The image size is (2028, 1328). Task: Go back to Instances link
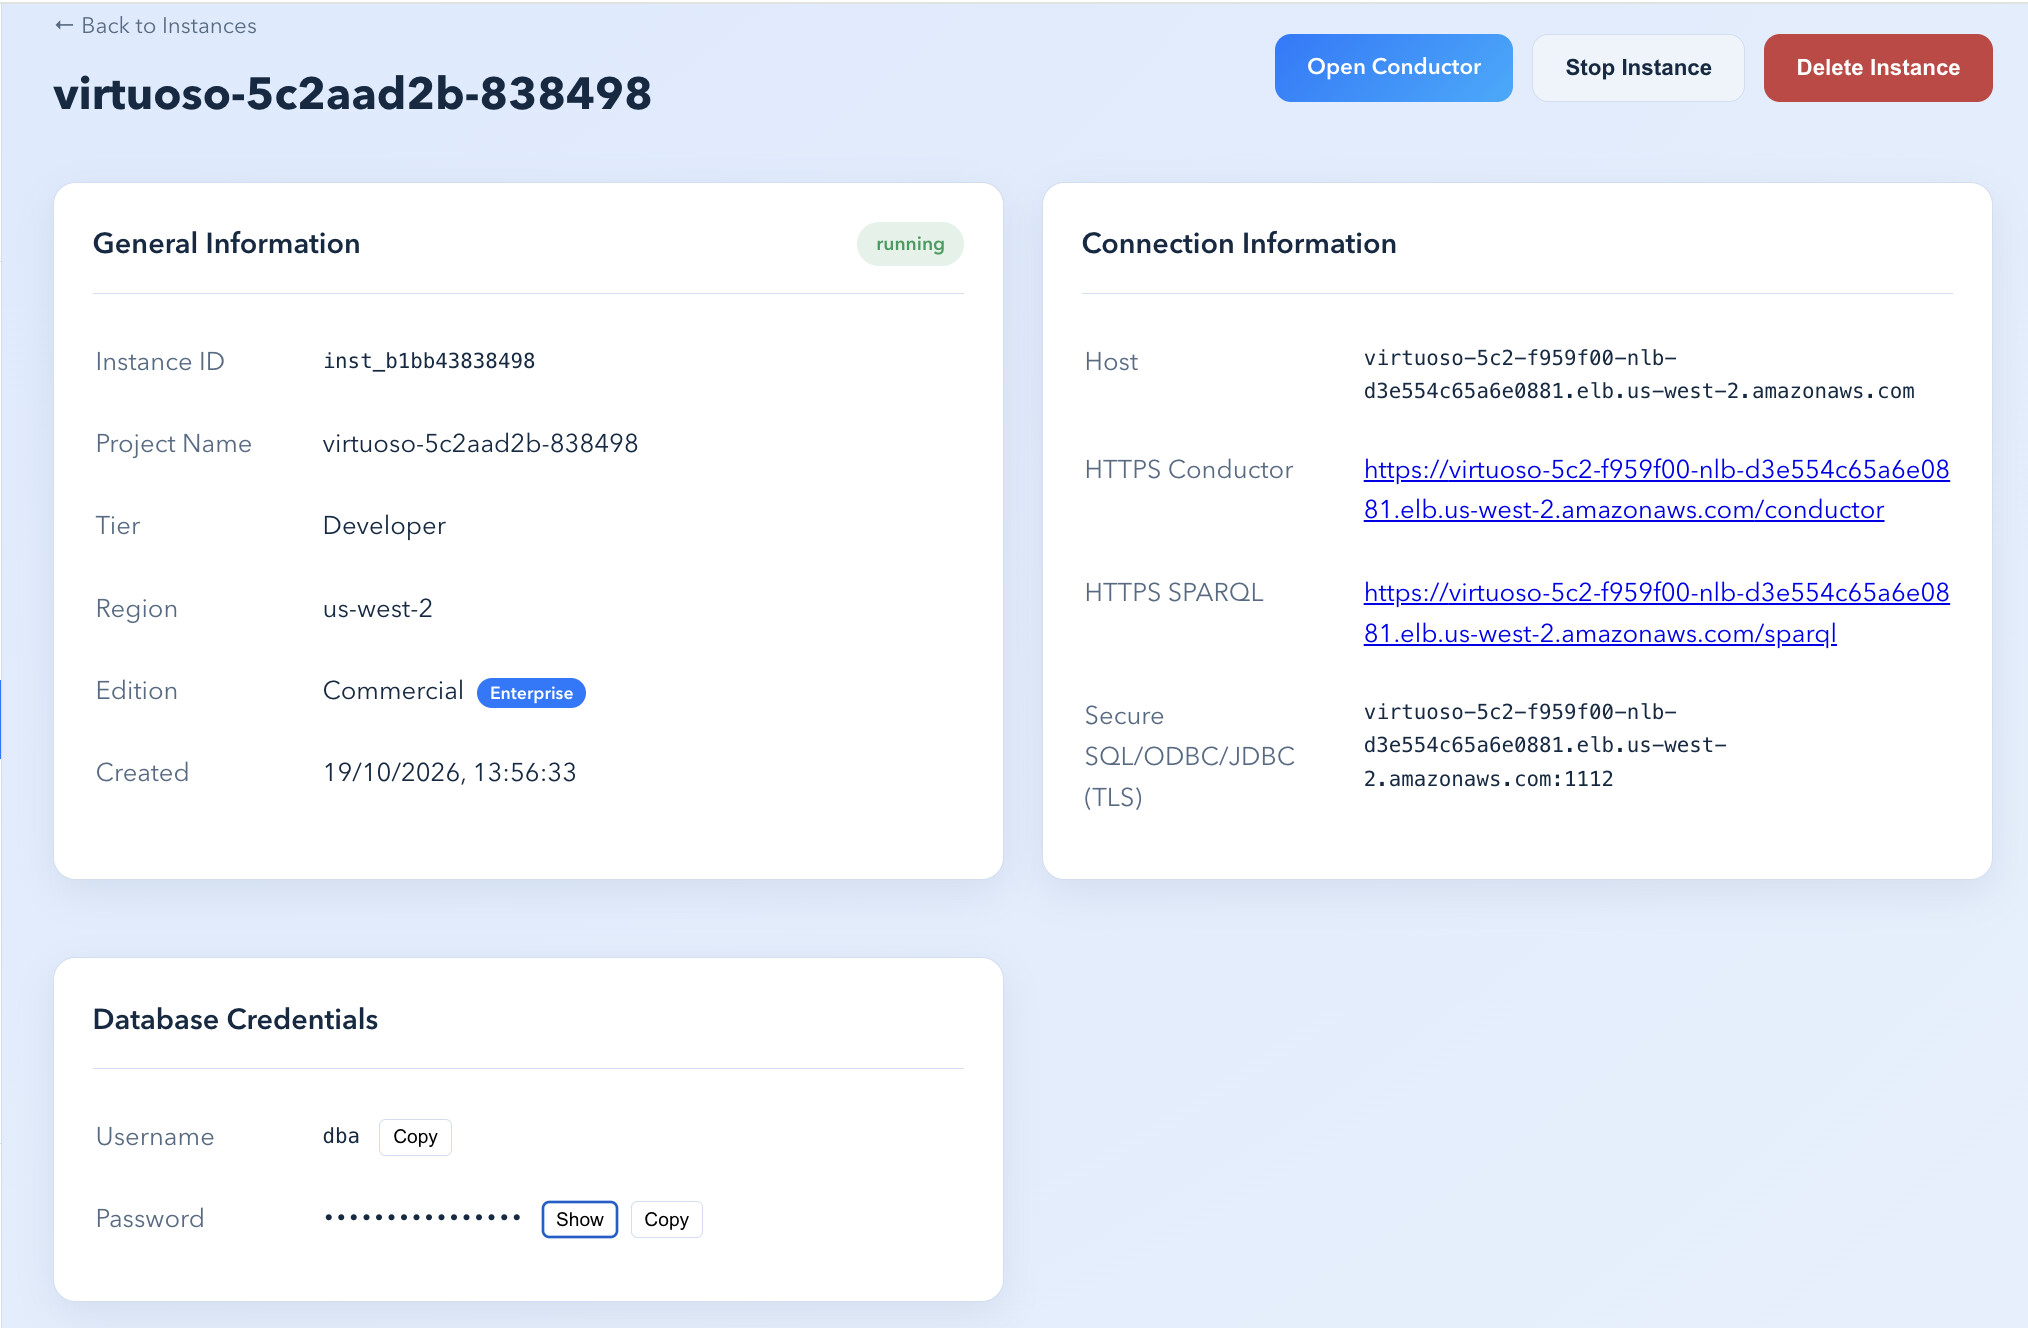[x=155, y=26]
